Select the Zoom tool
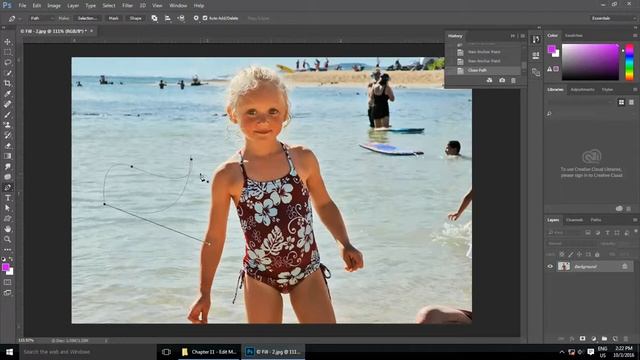The width and height of the screenshot is (640, 360). tap(7, 240)
